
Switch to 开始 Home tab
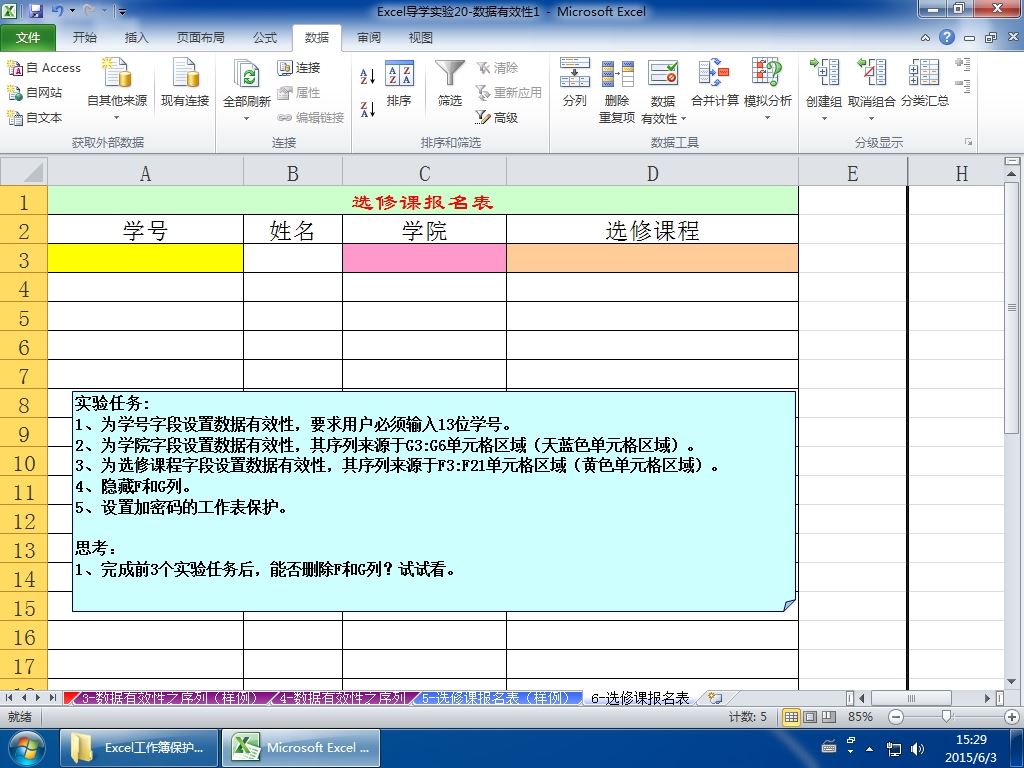(84, 38)
